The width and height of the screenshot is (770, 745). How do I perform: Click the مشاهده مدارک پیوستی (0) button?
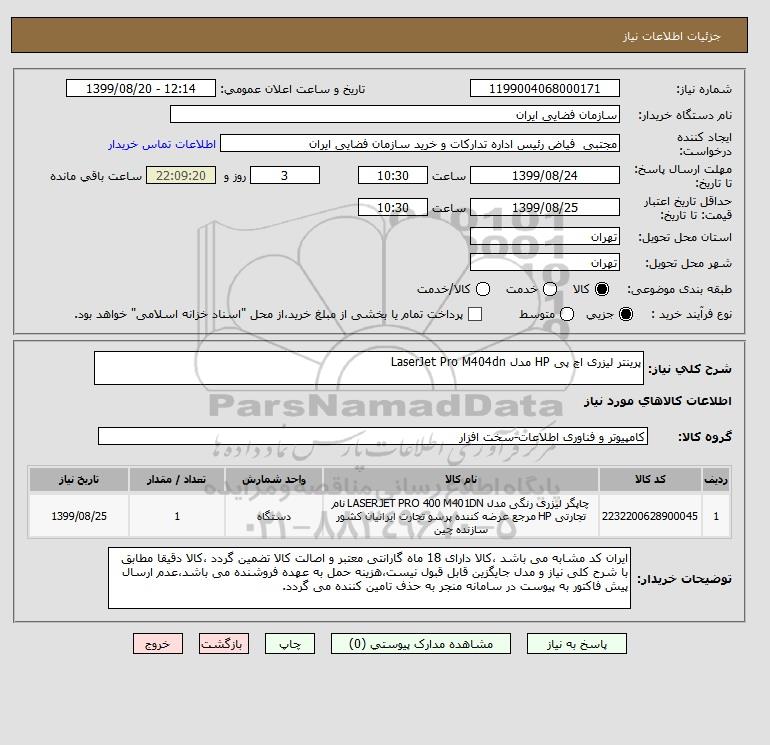[x=421, y=644]
